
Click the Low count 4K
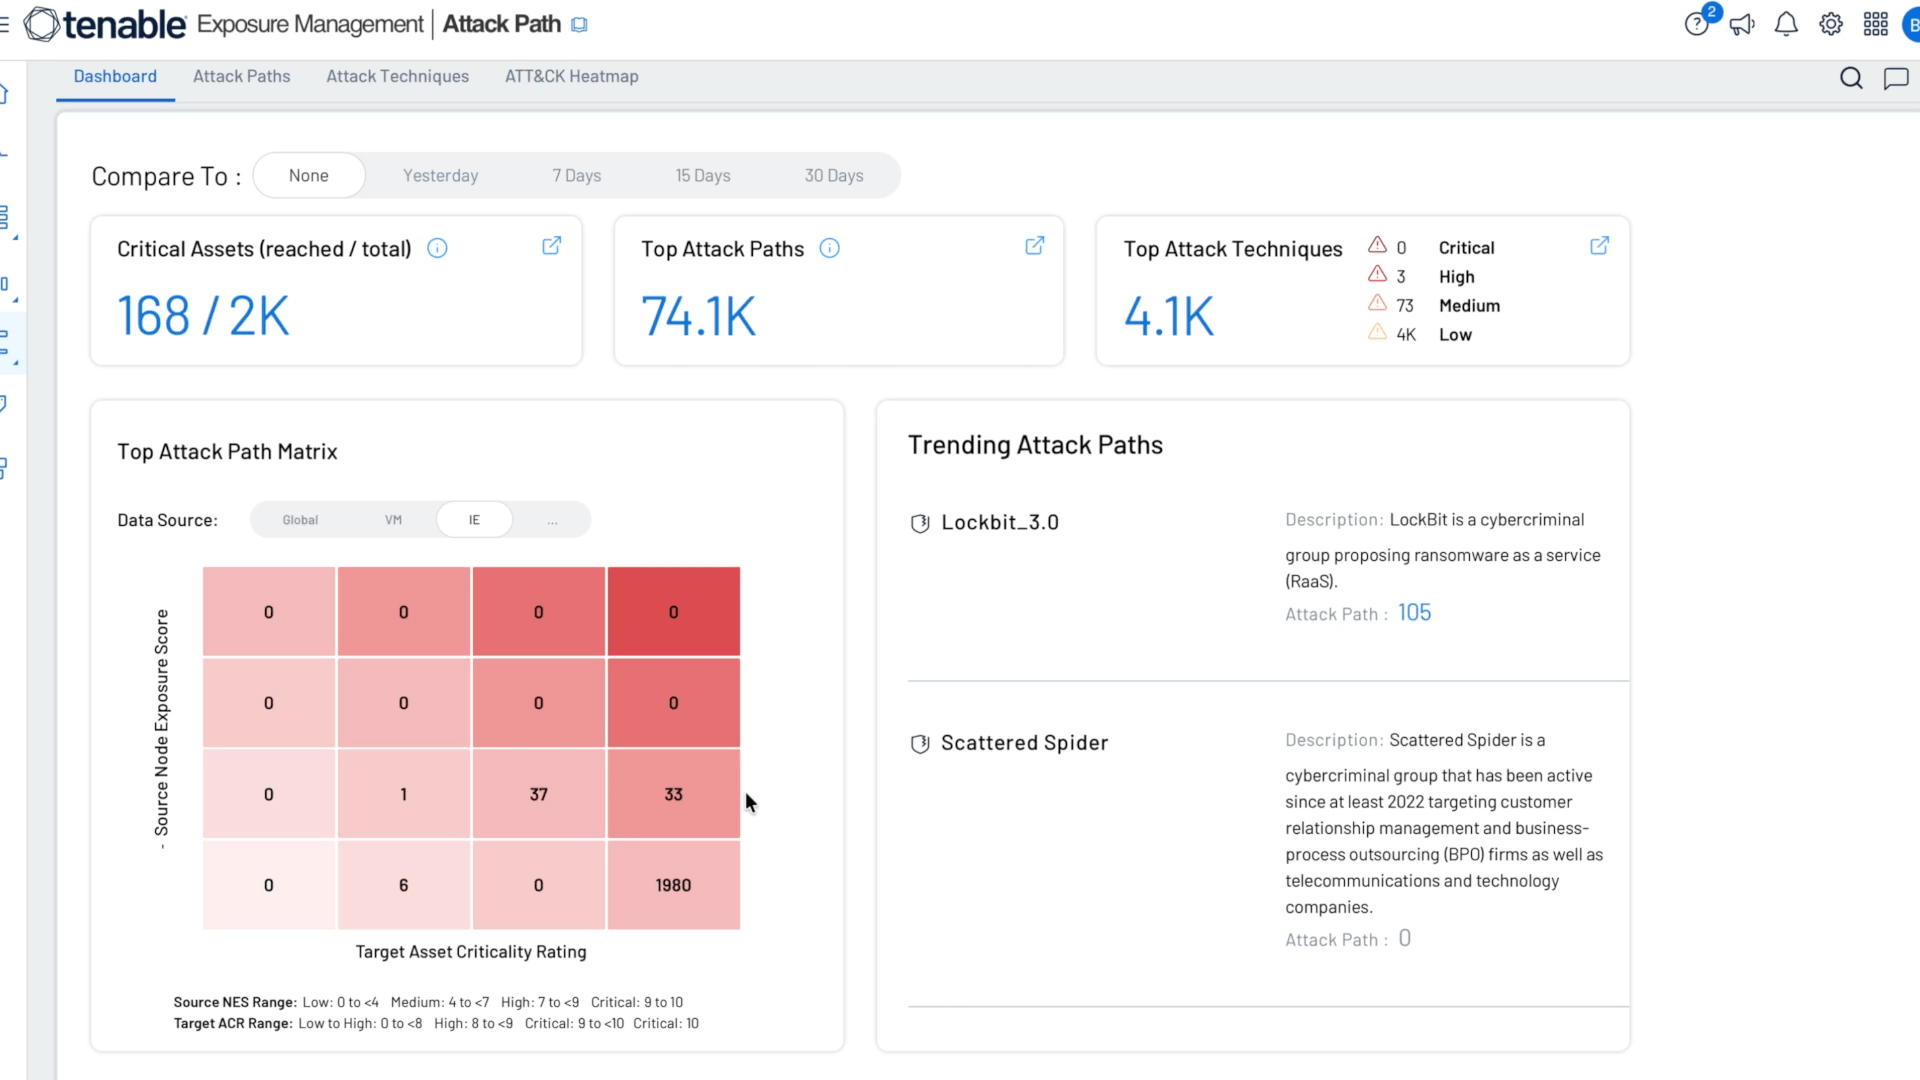1406,335
